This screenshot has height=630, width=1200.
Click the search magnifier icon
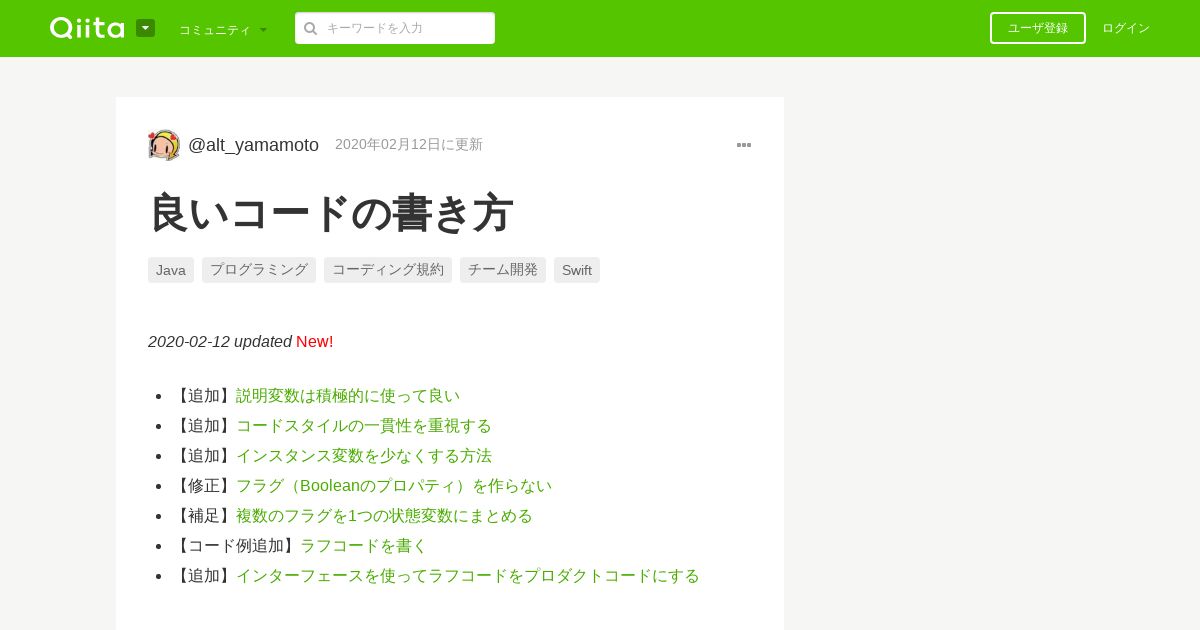[311, 28]
